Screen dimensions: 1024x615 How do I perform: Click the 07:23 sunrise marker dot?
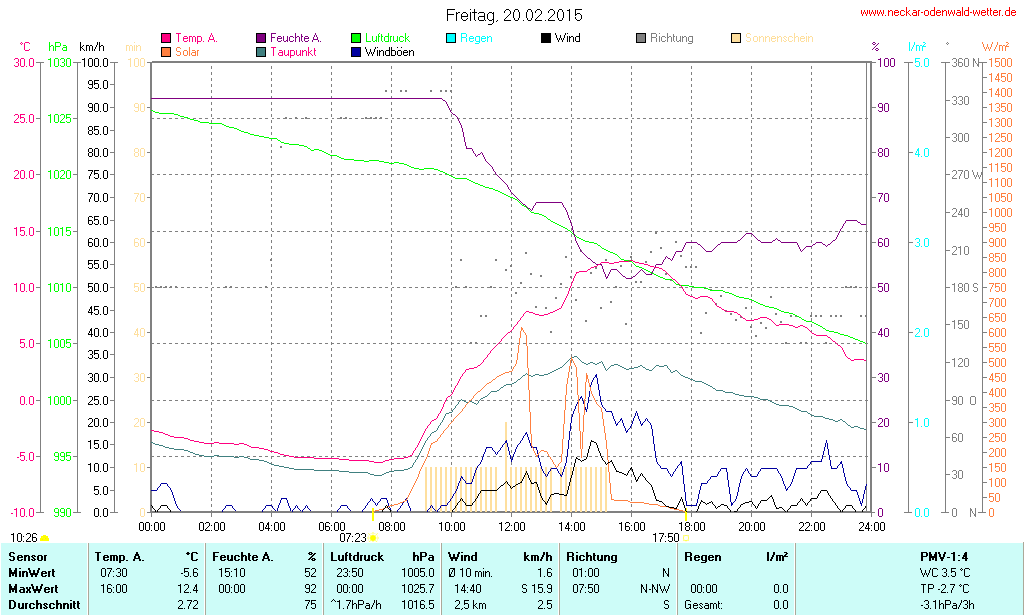[373, 538]
